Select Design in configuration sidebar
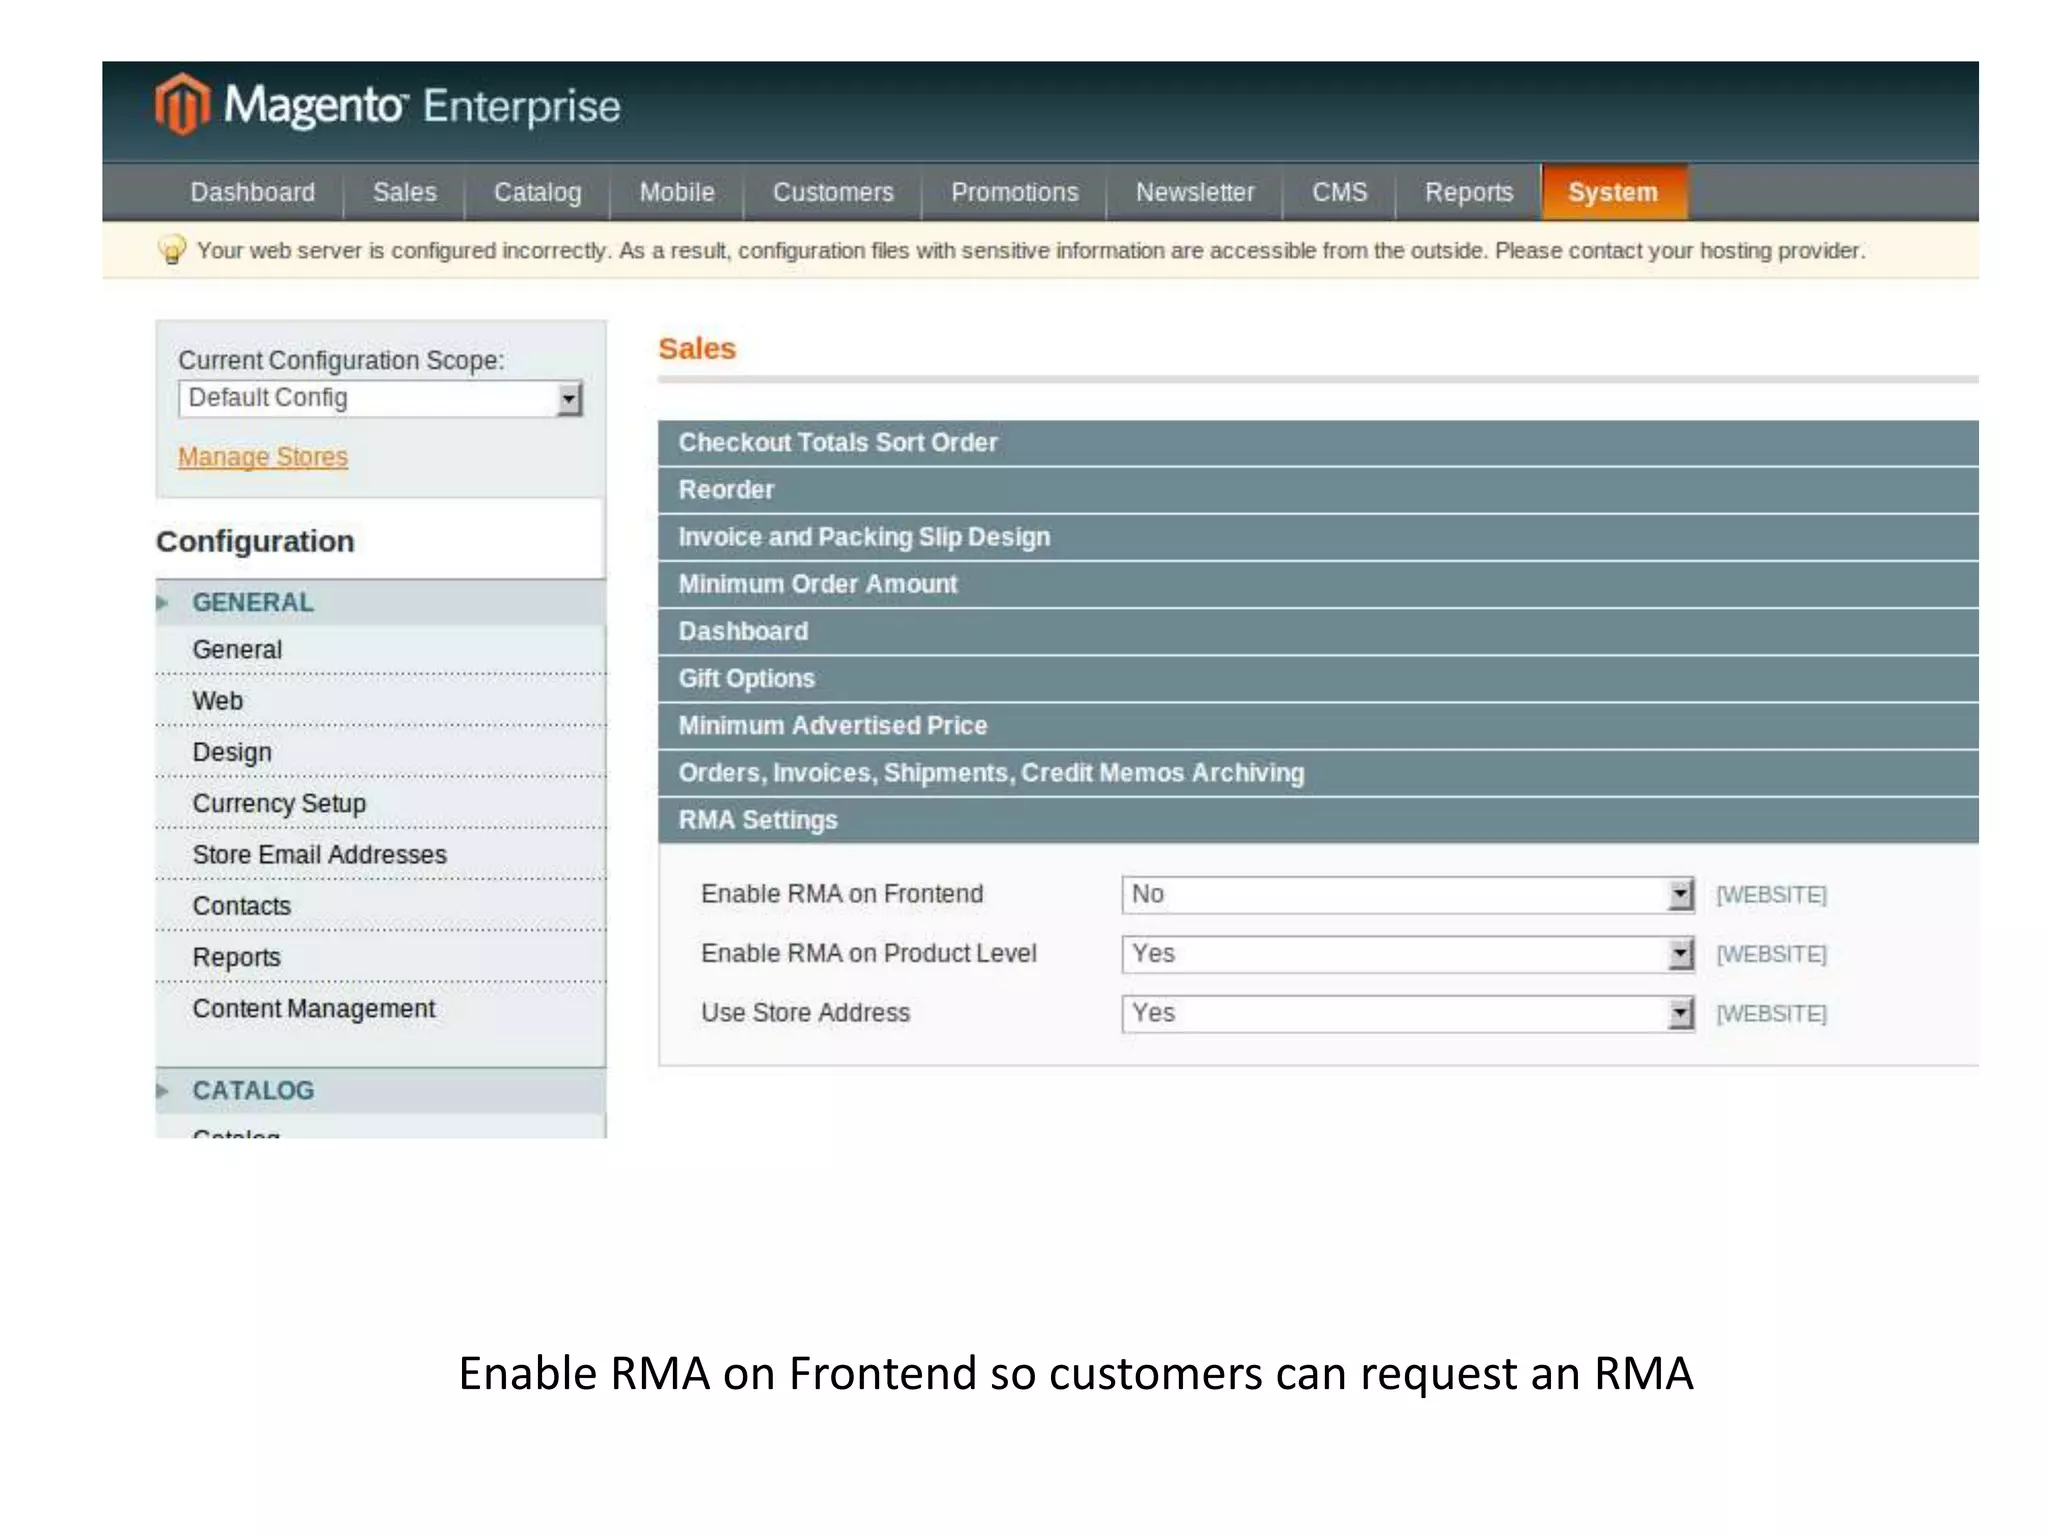The height and width of the screenshot is (1536, 2048). [x=380, y=752]
